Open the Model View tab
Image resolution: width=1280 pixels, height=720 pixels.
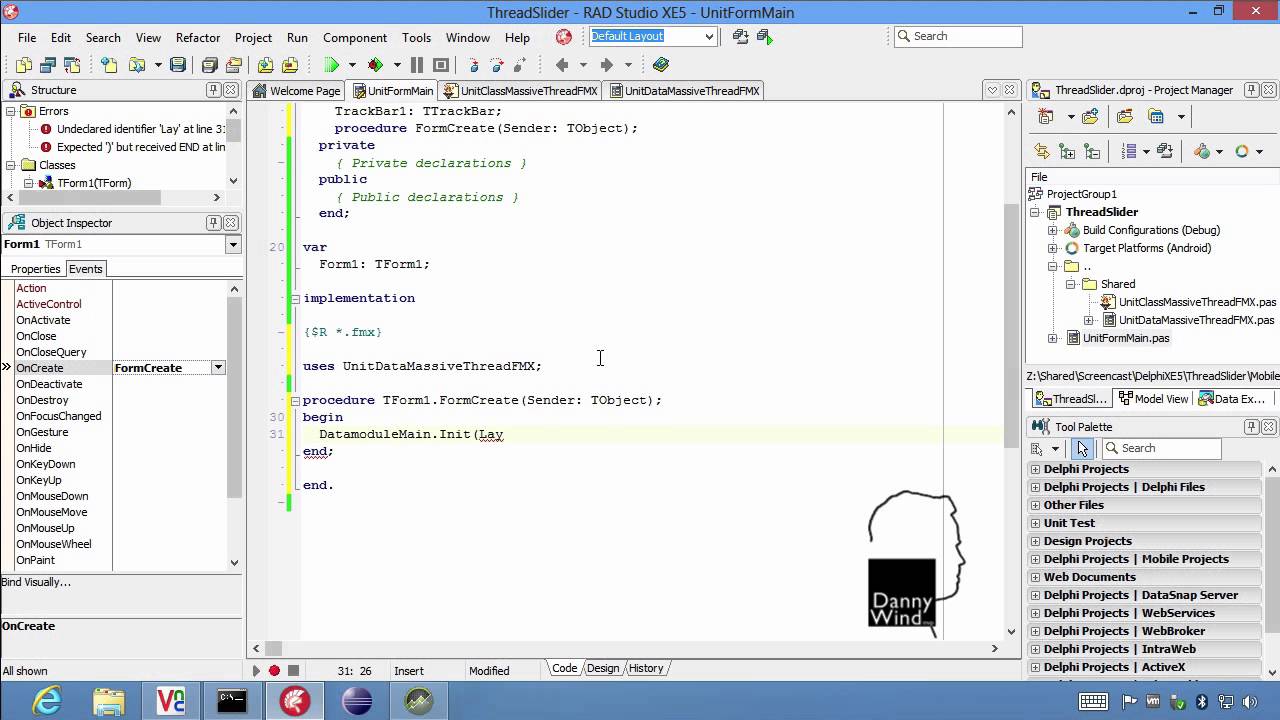1154,399
